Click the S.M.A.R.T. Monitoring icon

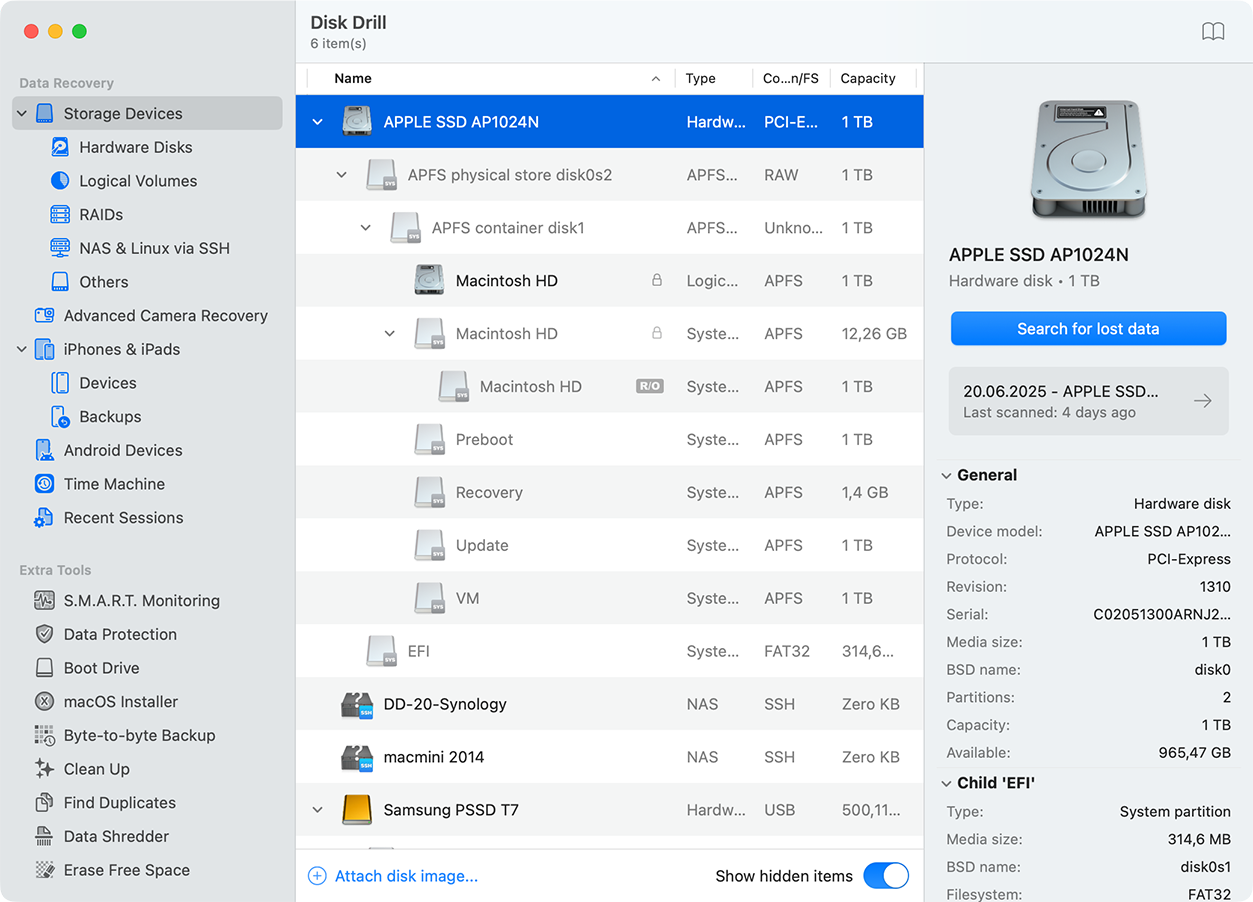pyautogui.click(x=44, y=601)
